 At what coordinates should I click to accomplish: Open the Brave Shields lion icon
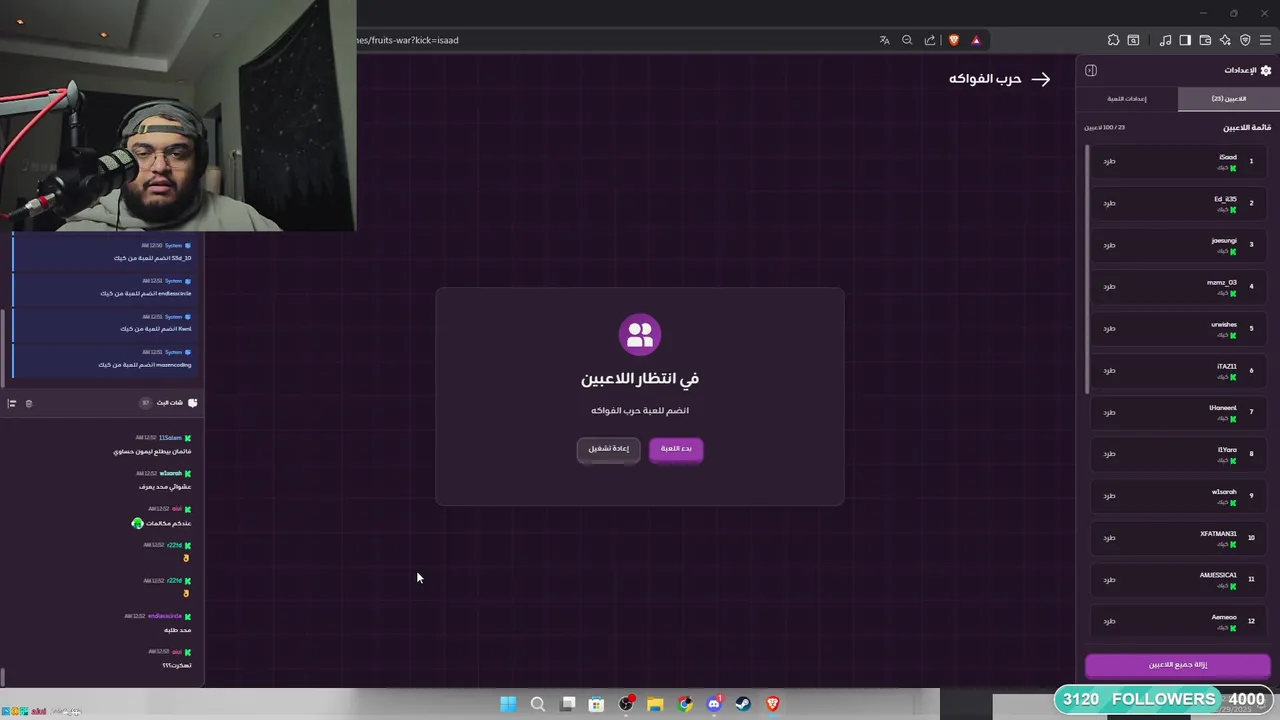pos(953,40)
